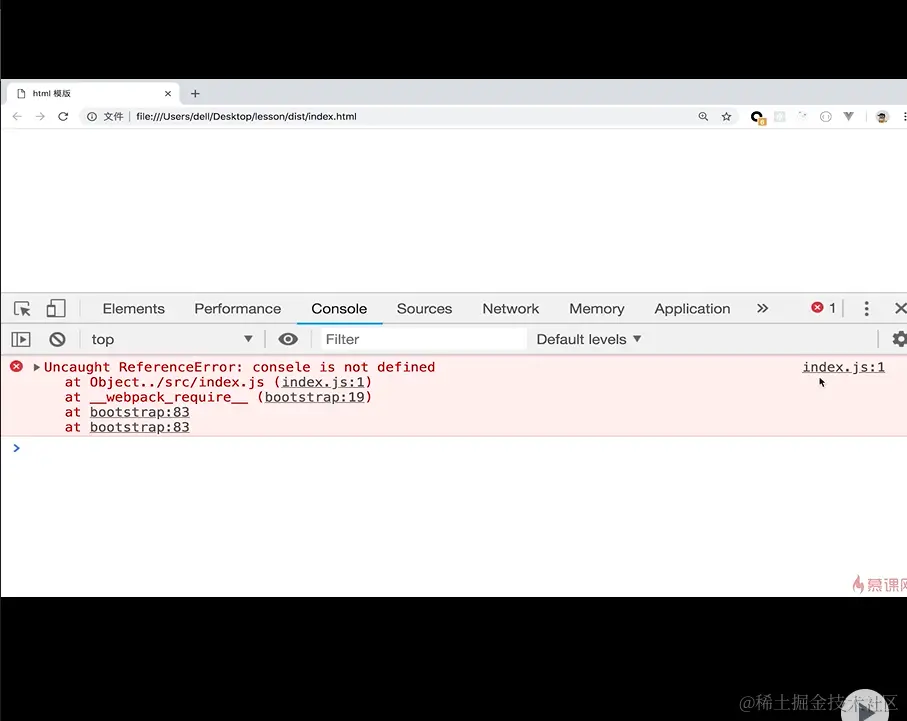Click the console Filter field
This screenshot has height=721, width=907.
point(423,339)
